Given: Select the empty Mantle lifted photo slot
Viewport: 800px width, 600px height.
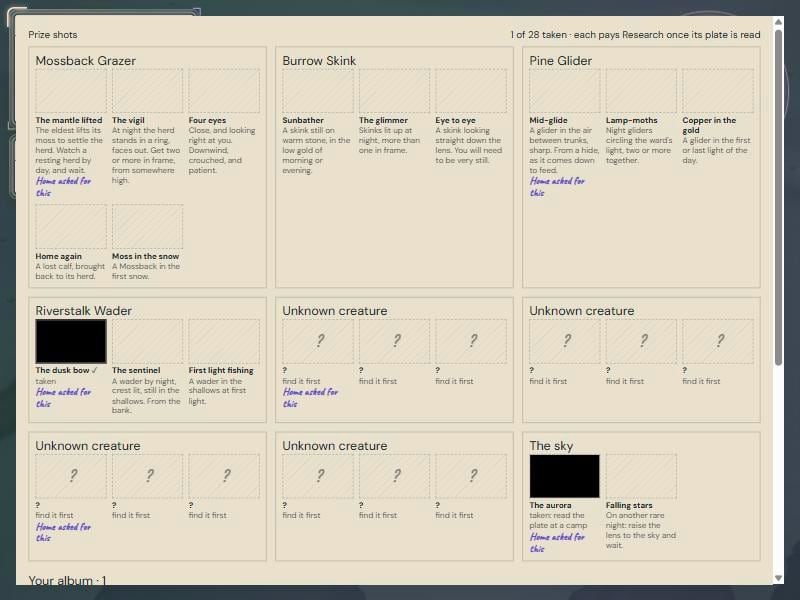Looking at the screenshot, I should click(71, 91).
